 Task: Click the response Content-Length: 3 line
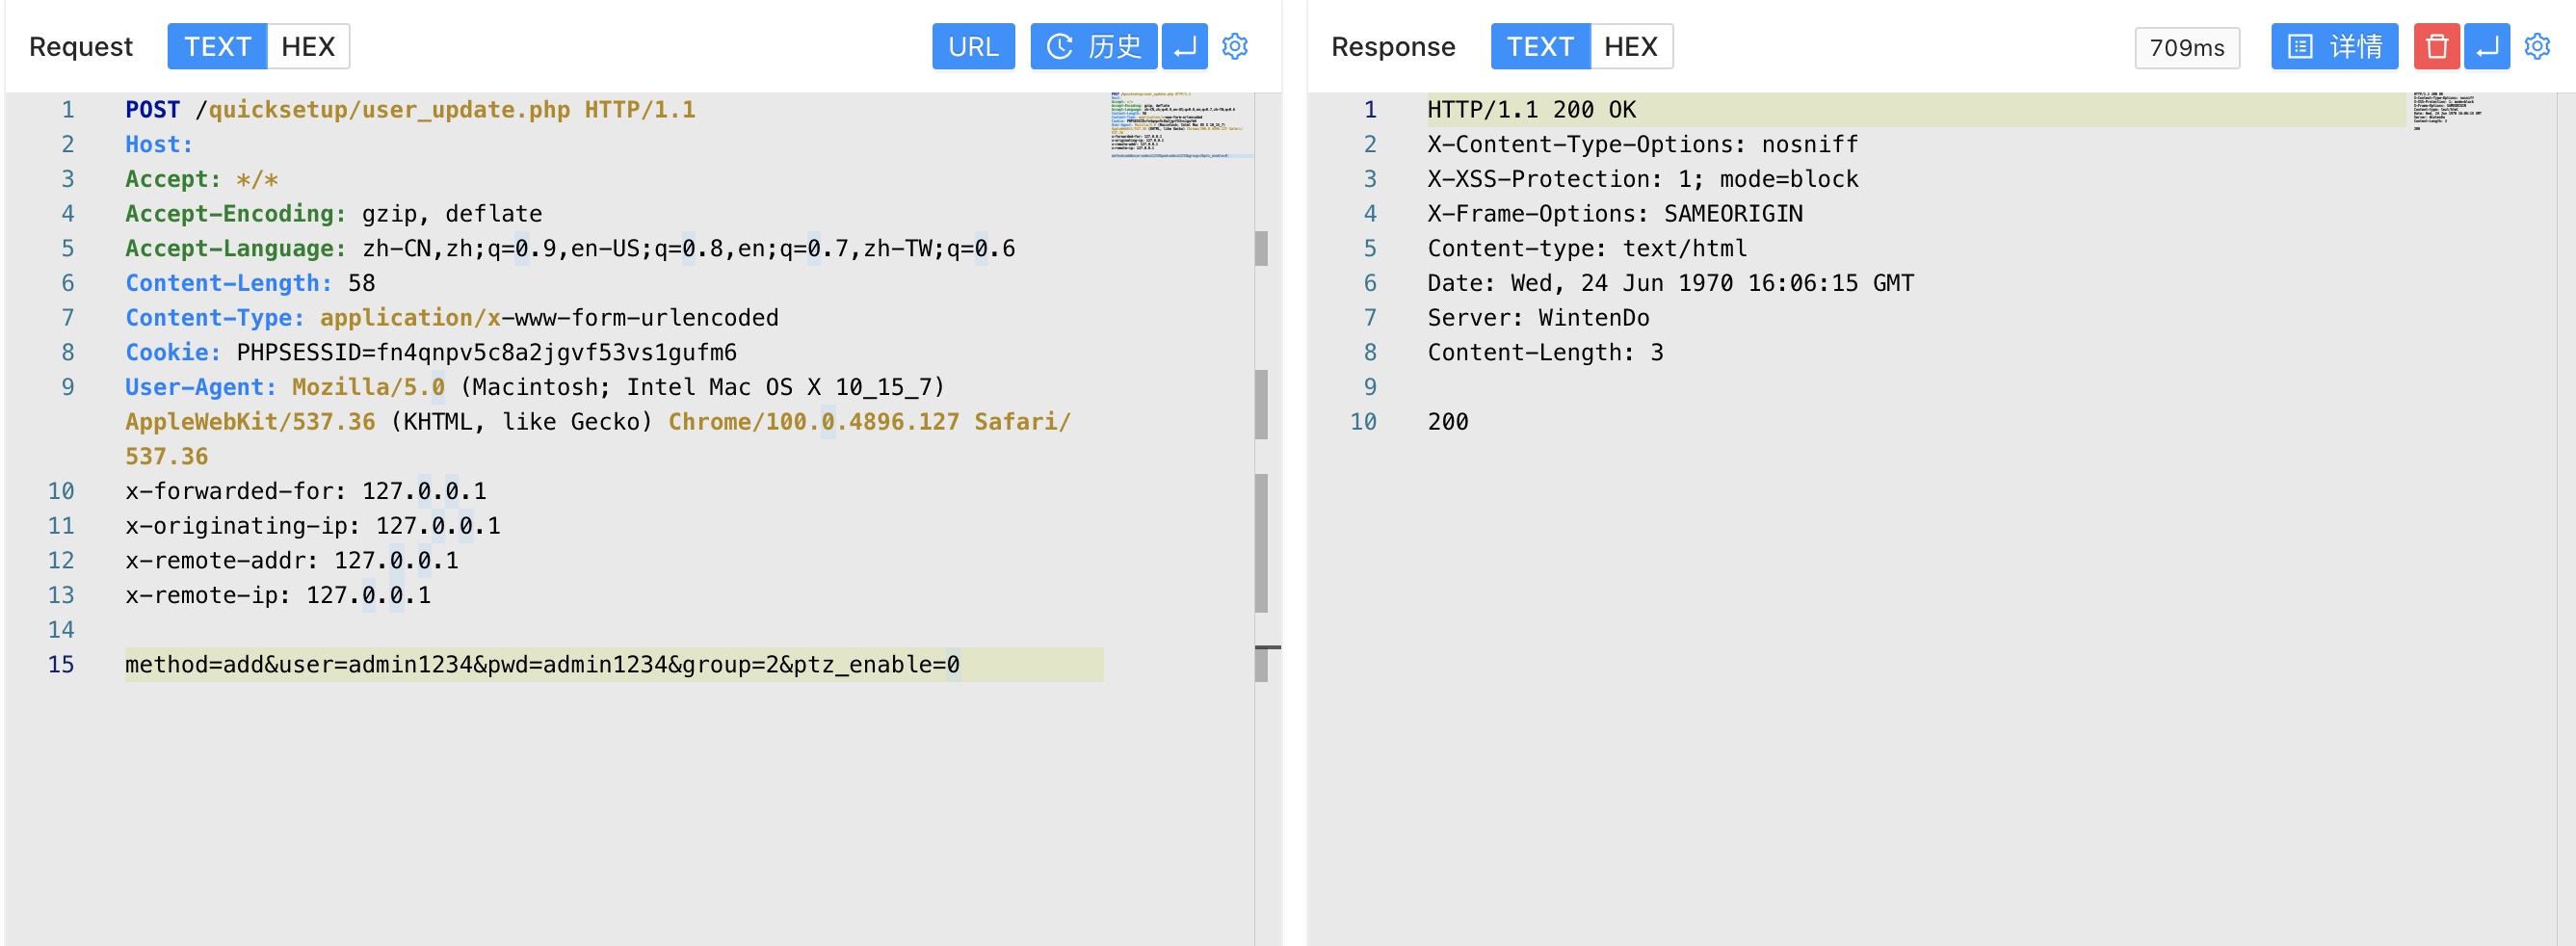1546,353
